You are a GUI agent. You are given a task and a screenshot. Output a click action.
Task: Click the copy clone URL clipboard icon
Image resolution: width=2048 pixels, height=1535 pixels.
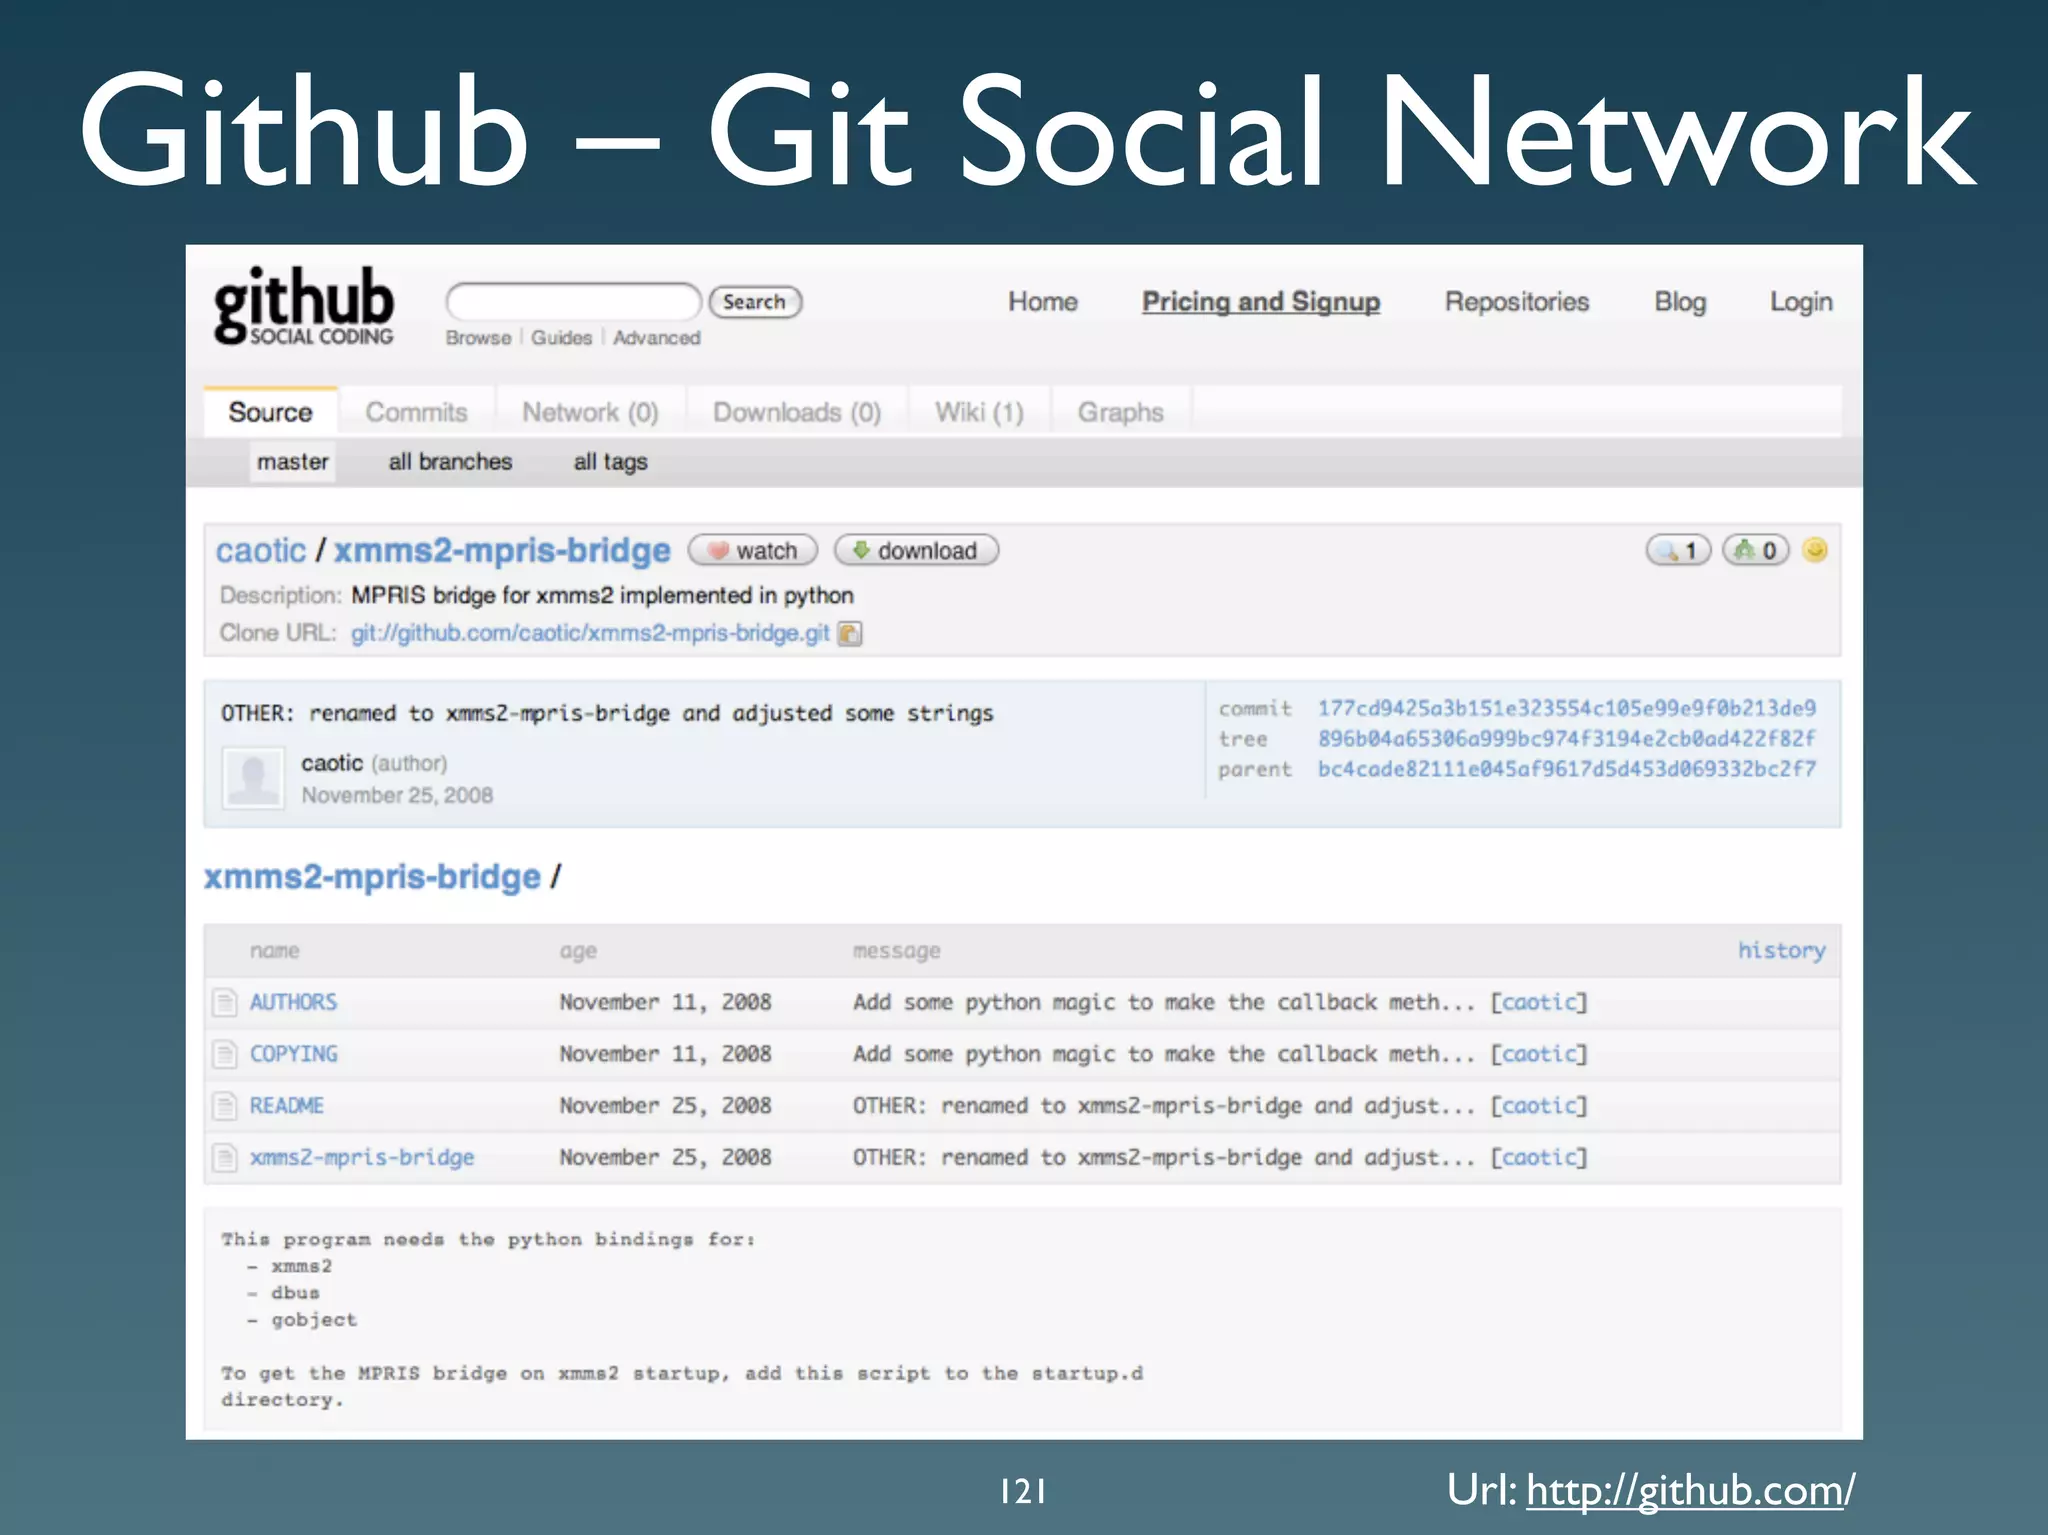[x=849, y=634]
